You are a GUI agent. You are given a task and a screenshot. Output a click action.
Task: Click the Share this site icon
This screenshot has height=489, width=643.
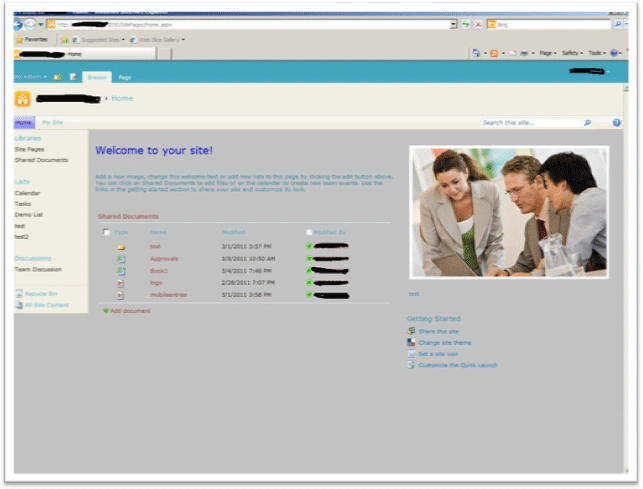click(x=411, y=331)
